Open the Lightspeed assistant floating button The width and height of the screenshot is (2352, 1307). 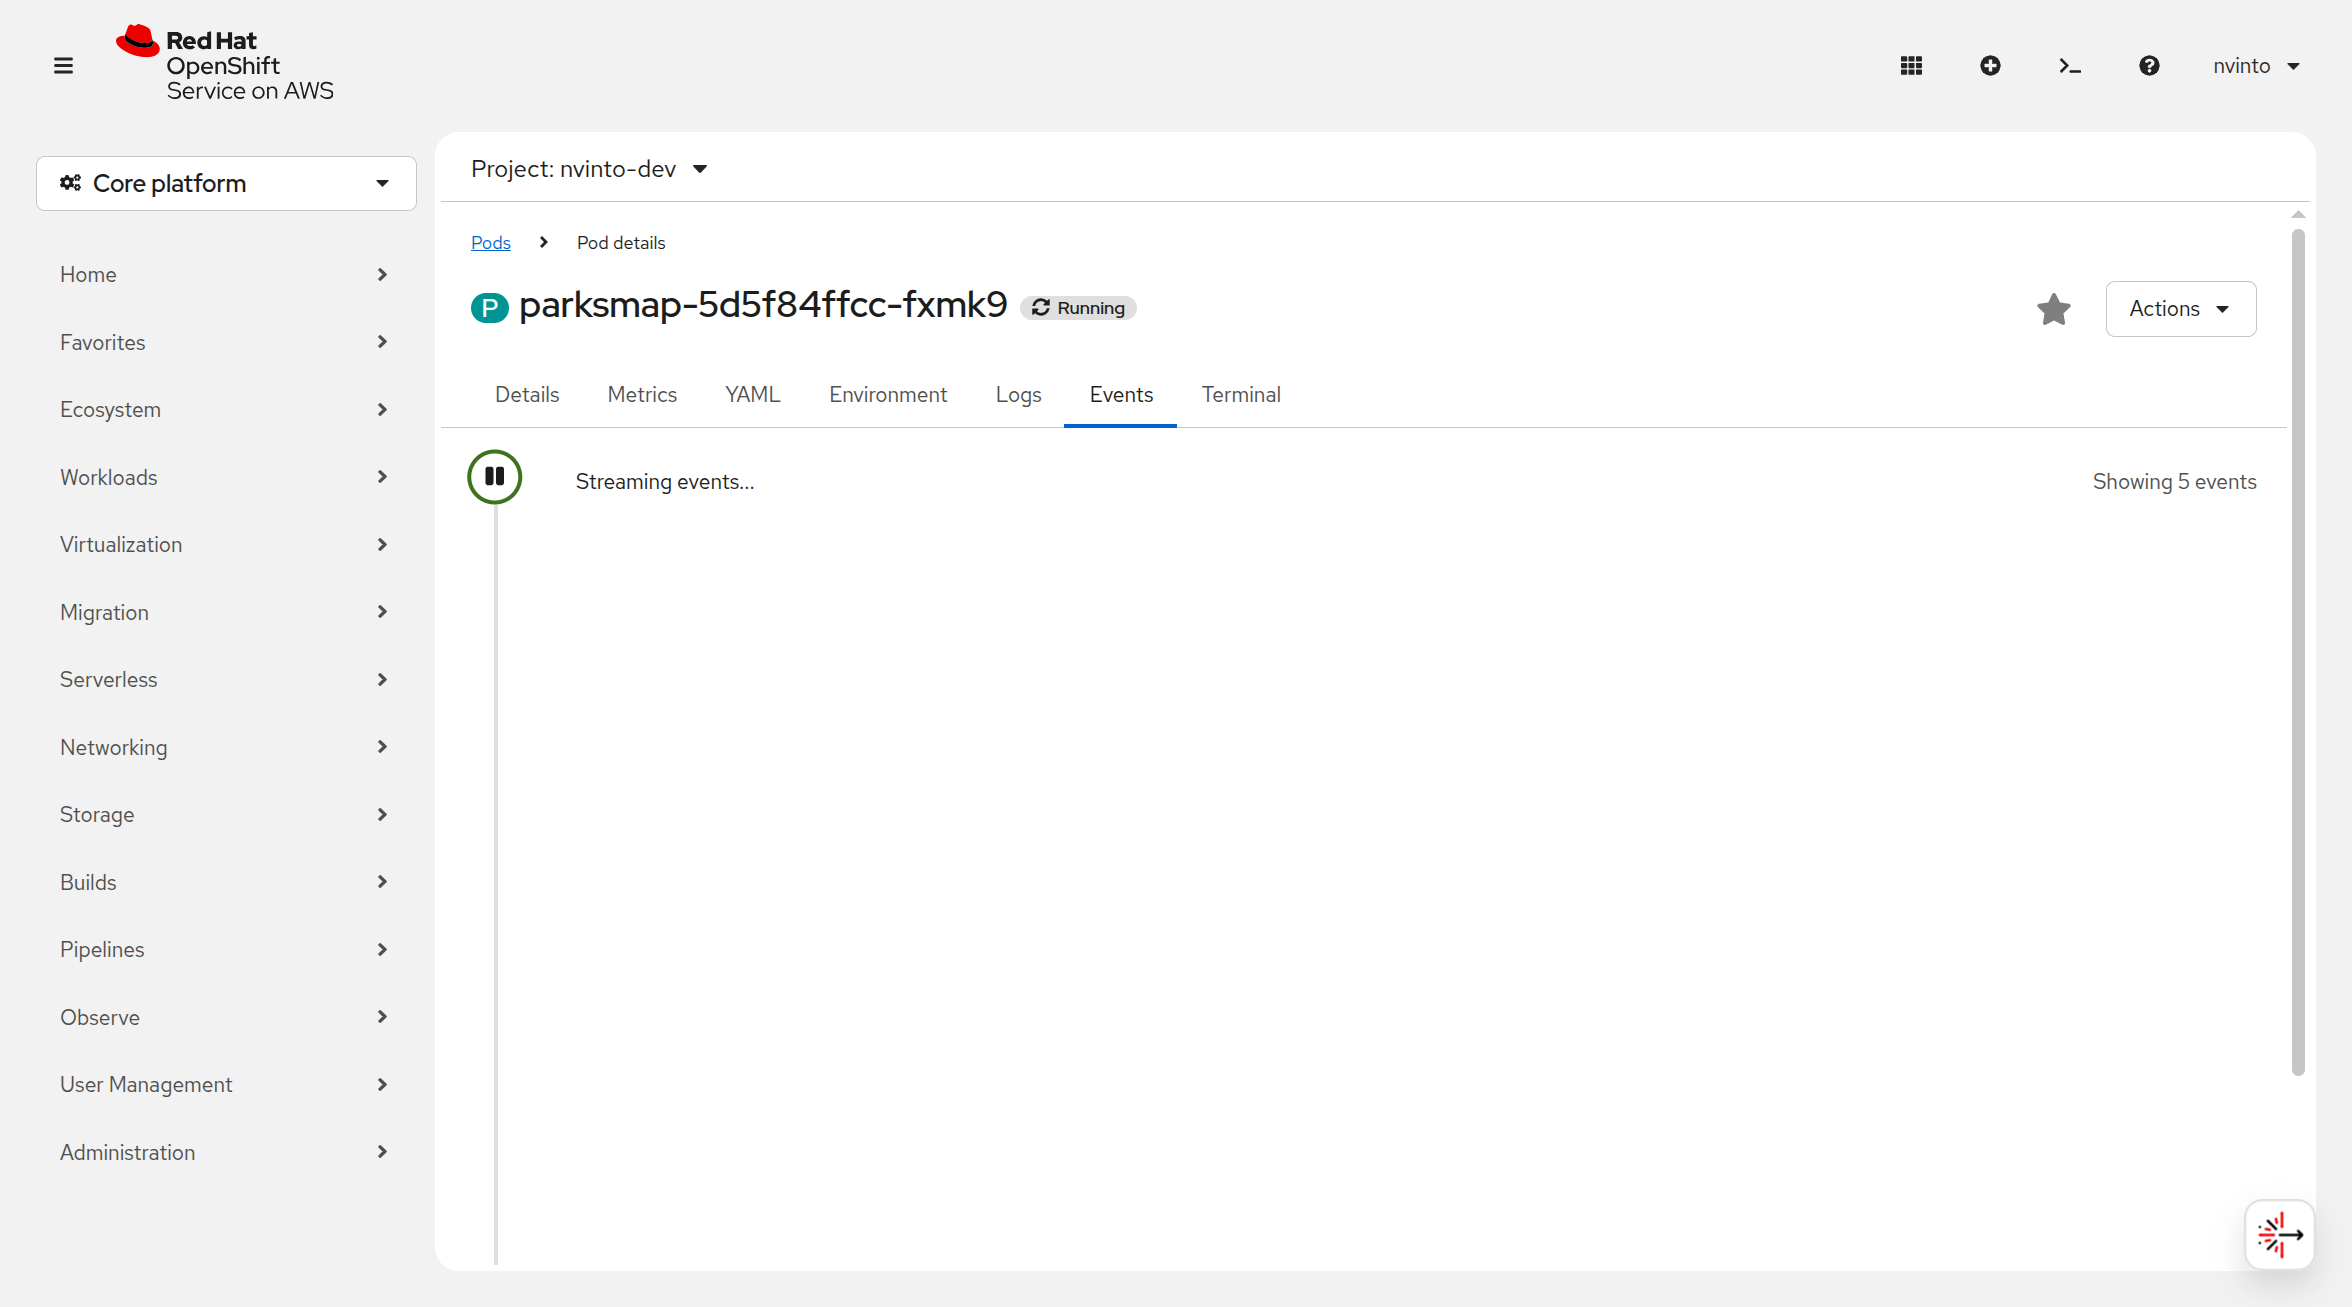point(2279,1234)
